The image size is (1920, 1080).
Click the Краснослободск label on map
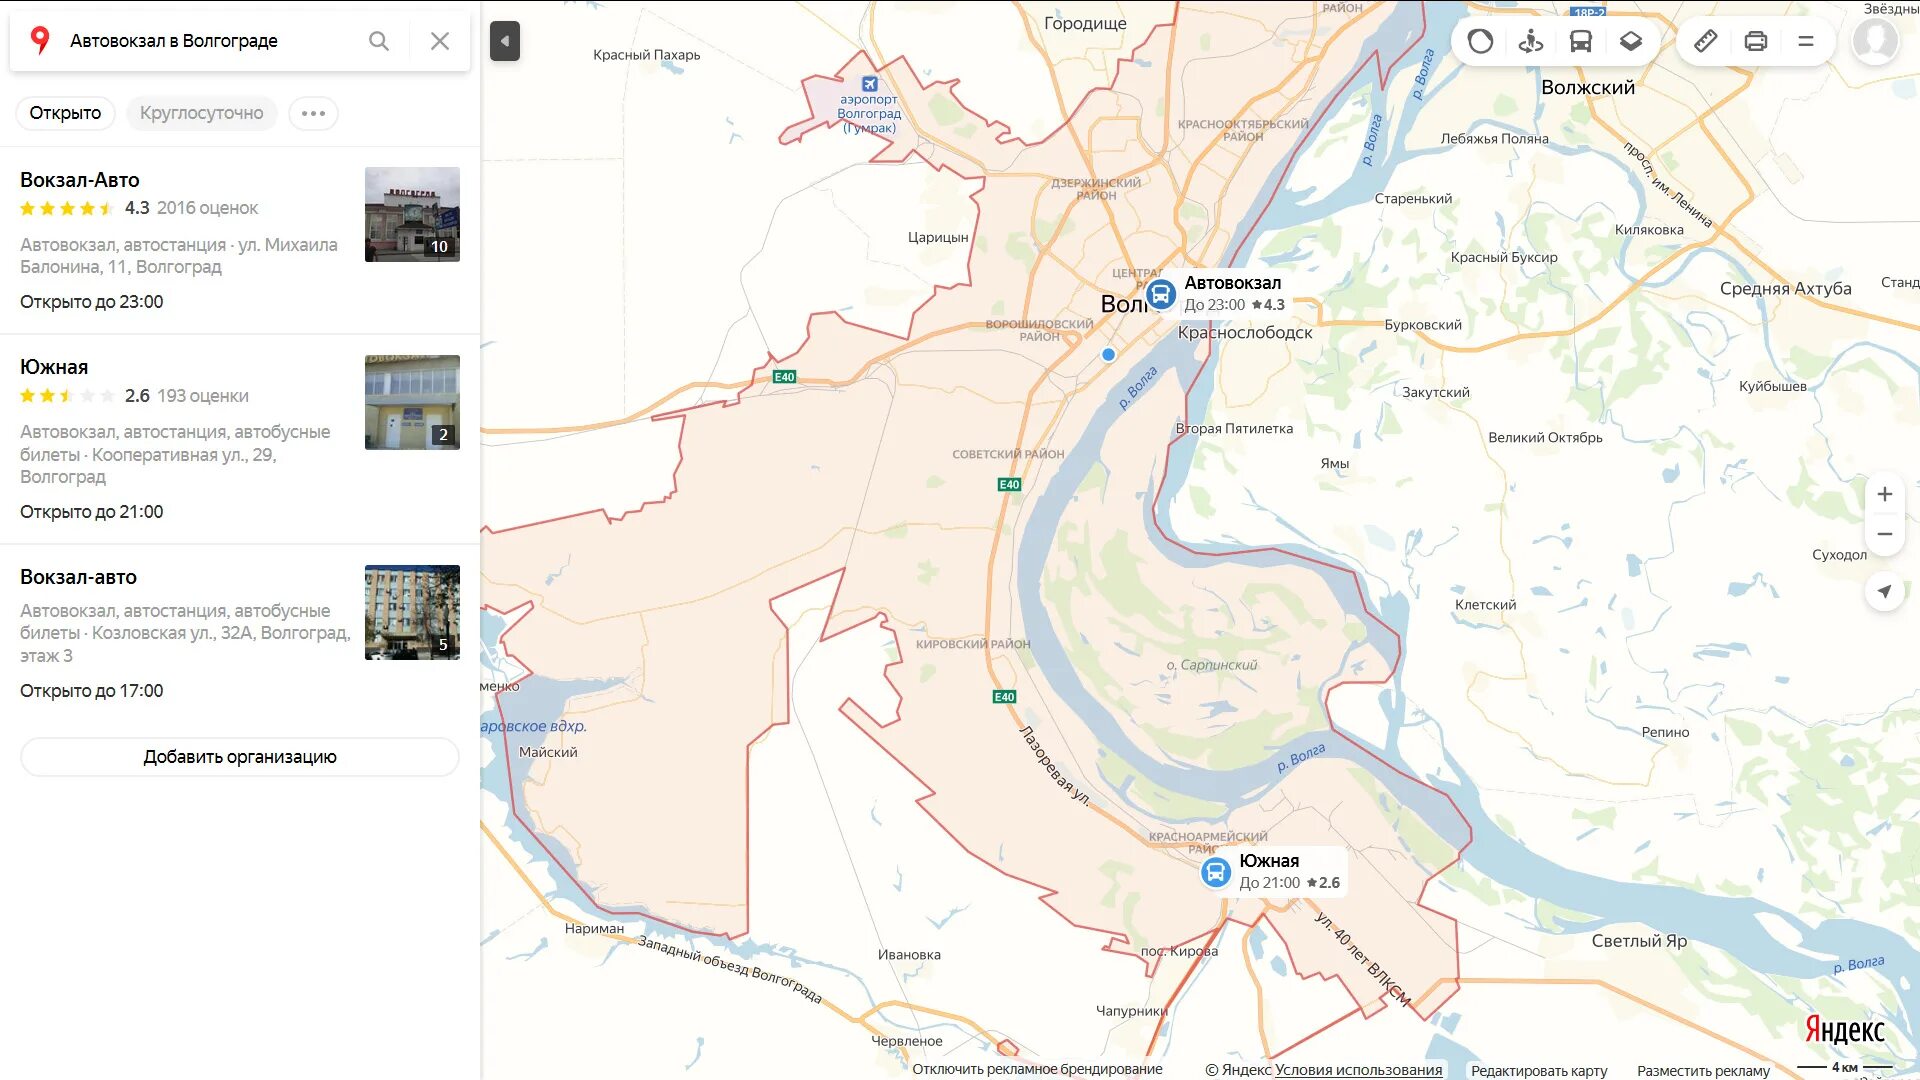point(1245,332)
